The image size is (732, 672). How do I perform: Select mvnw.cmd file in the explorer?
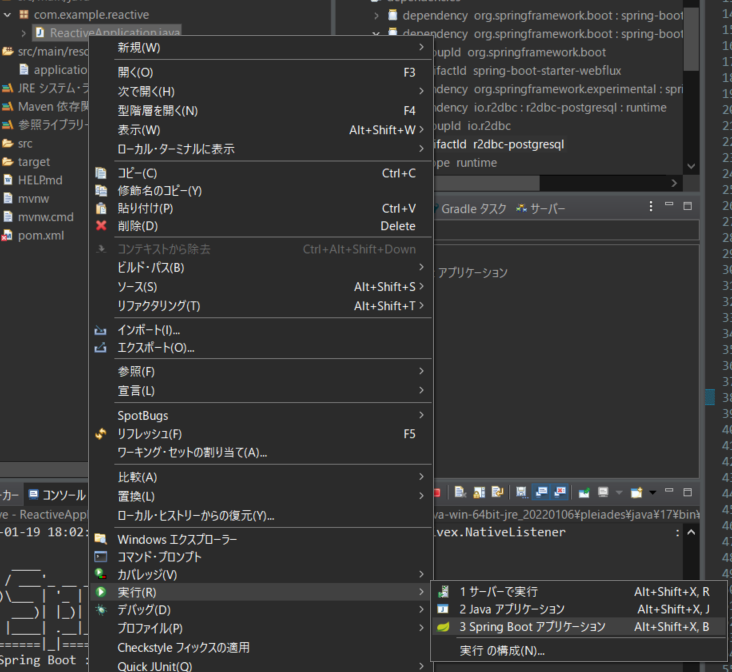[x=46, y=217]
